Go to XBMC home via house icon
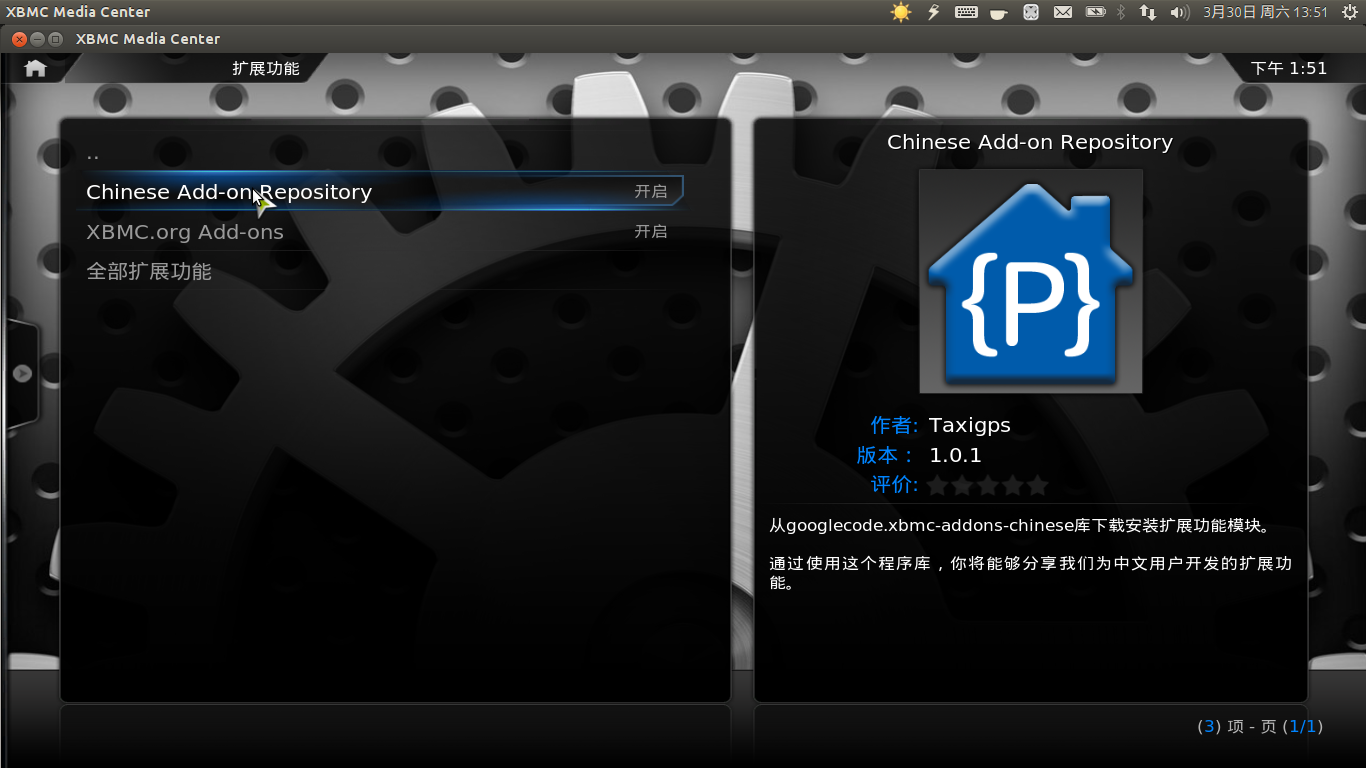Viewport: 1366px width, 768px height. coord(35,68)
